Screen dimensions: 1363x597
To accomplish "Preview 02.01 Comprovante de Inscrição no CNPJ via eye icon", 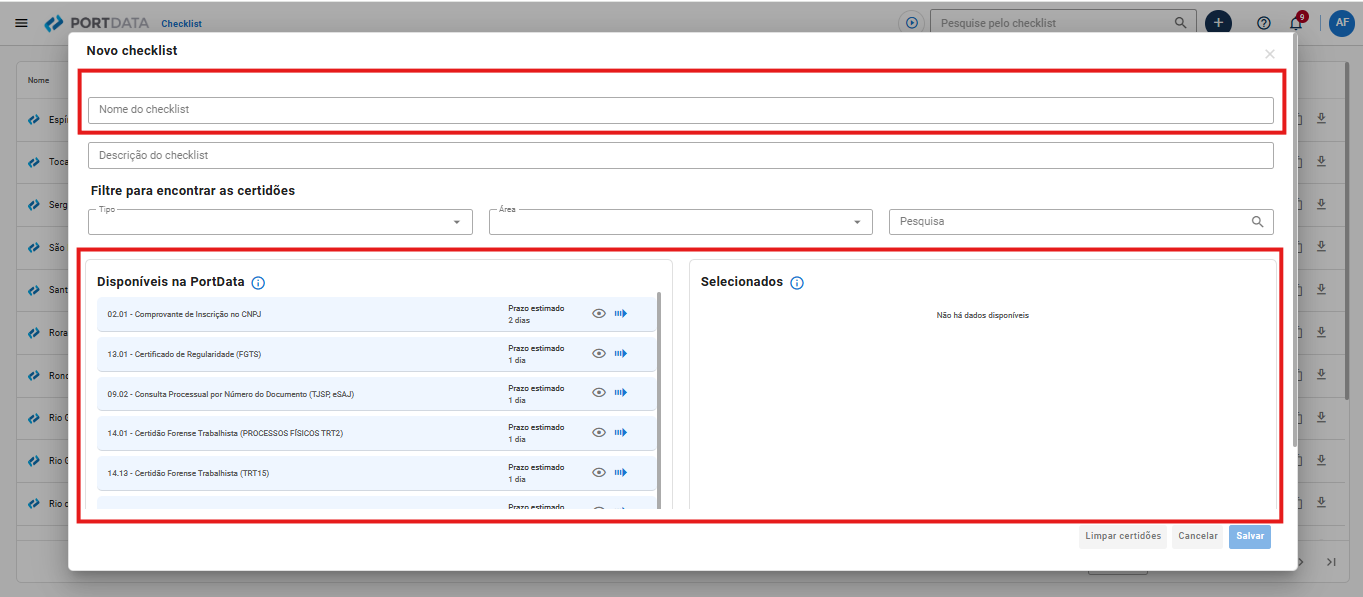I will coord(599,314).
